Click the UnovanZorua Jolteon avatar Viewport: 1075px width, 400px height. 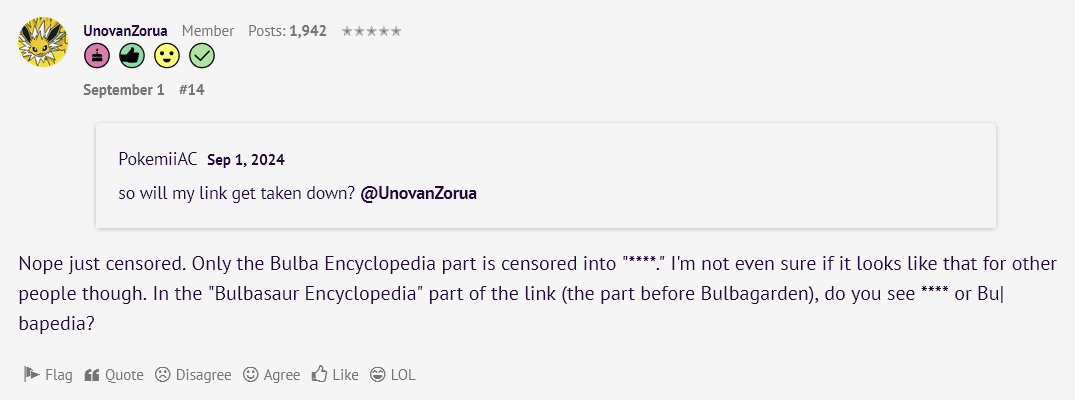coord(43,42)
